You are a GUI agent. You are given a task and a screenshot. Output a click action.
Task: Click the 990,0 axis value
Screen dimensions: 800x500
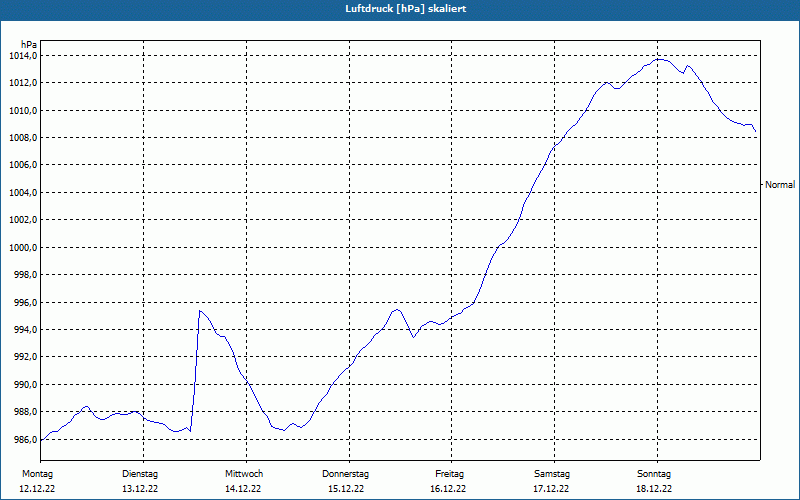click(x=25, y=385)
